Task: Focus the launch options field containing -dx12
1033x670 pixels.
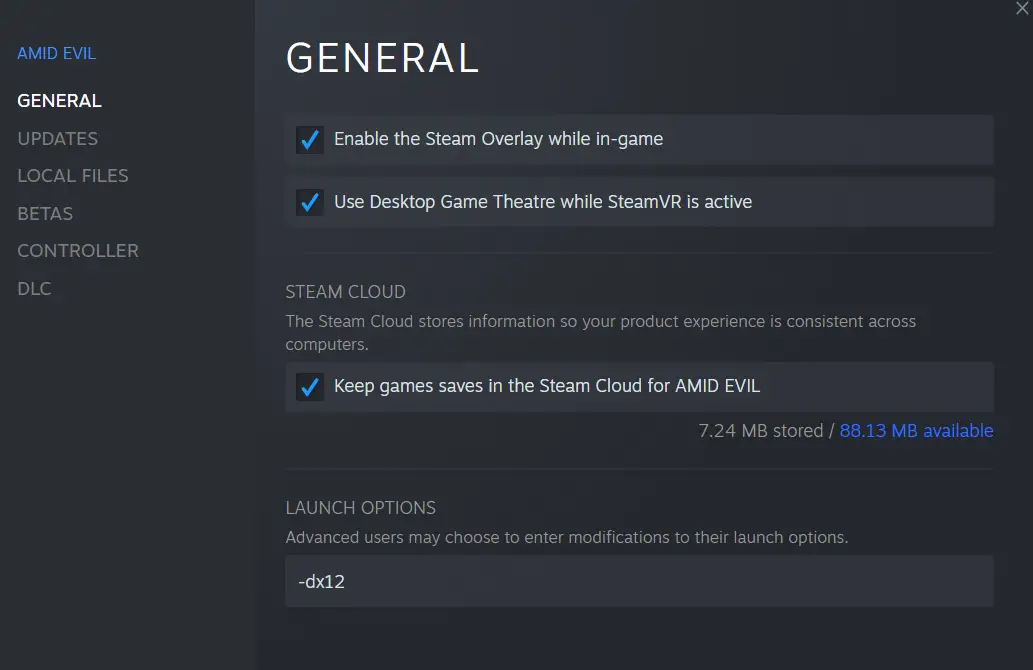Action: pyautogui.click(x=639, y=581)
